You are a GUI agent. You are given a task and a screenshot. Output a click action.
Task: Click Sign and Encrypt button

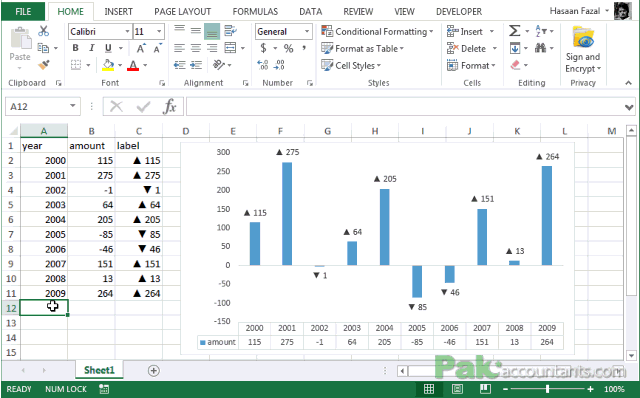click(x=583, y=49)
